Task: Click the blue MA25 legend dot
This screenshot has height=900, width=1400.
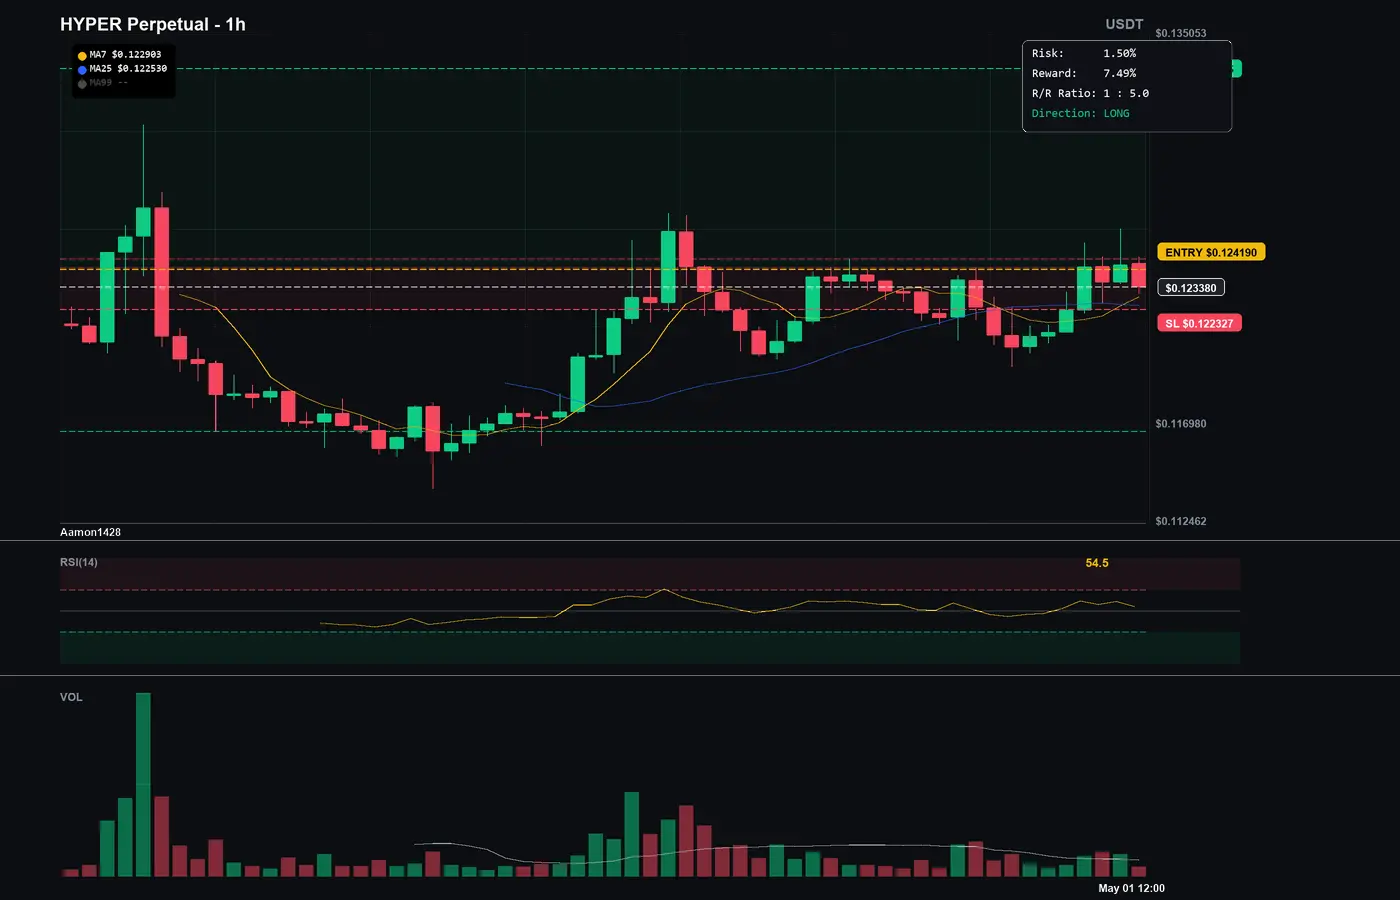Action: click(82, 70)
